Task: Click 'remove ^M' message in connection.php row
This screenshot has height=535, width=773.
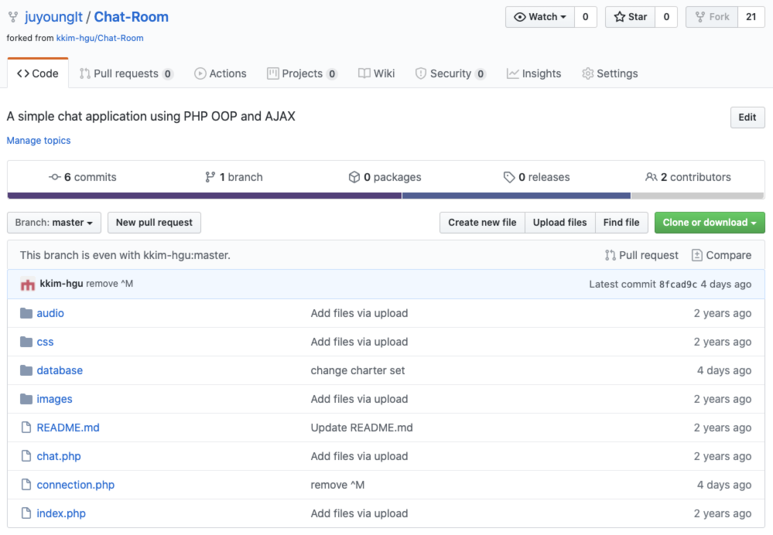Action: [338, 485]
